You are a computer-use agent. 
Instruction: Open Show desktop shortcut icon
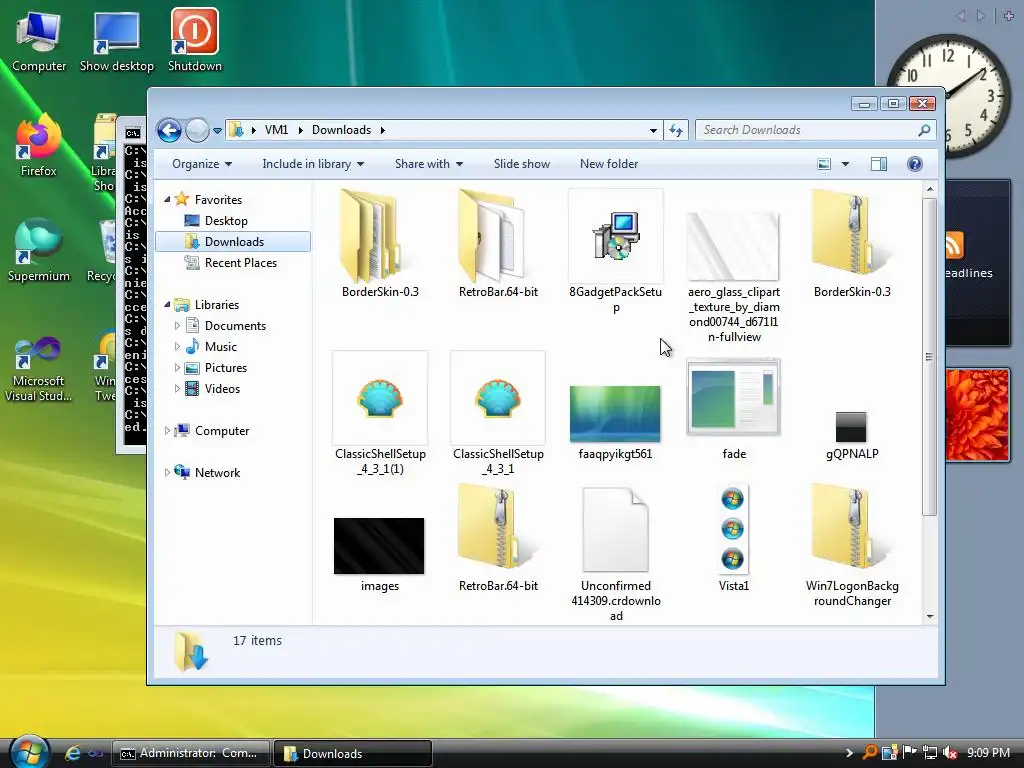116,40
